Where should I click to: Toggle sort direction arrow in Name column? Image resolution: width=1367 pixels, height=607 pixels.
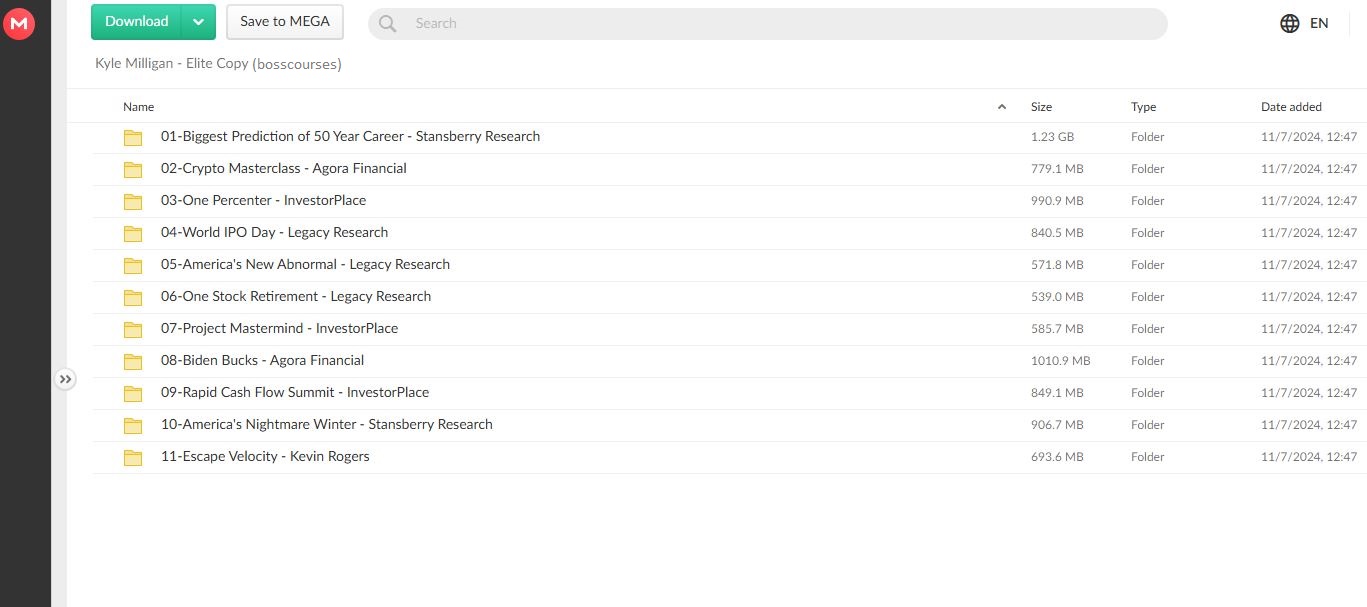pos(1002,107)
